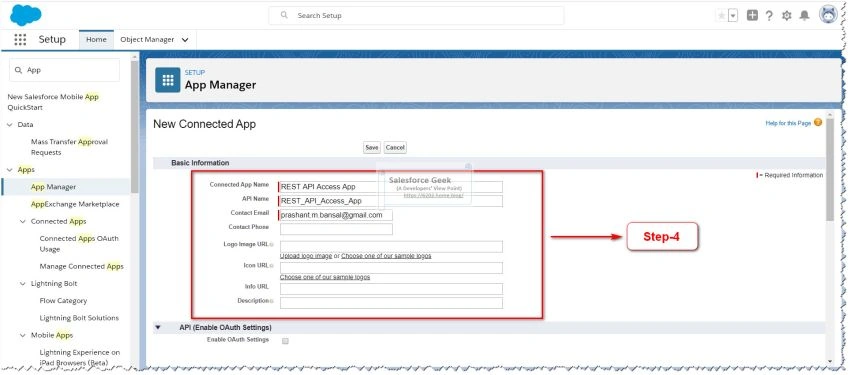Click the favorites star icon
This screenshot has width=850, height=375.
point(722,16)
